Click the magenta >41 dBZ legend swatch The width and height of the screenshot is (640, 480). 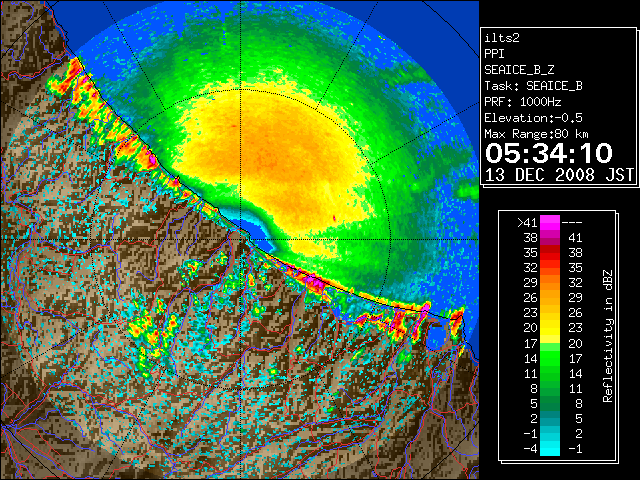point(550,222)
